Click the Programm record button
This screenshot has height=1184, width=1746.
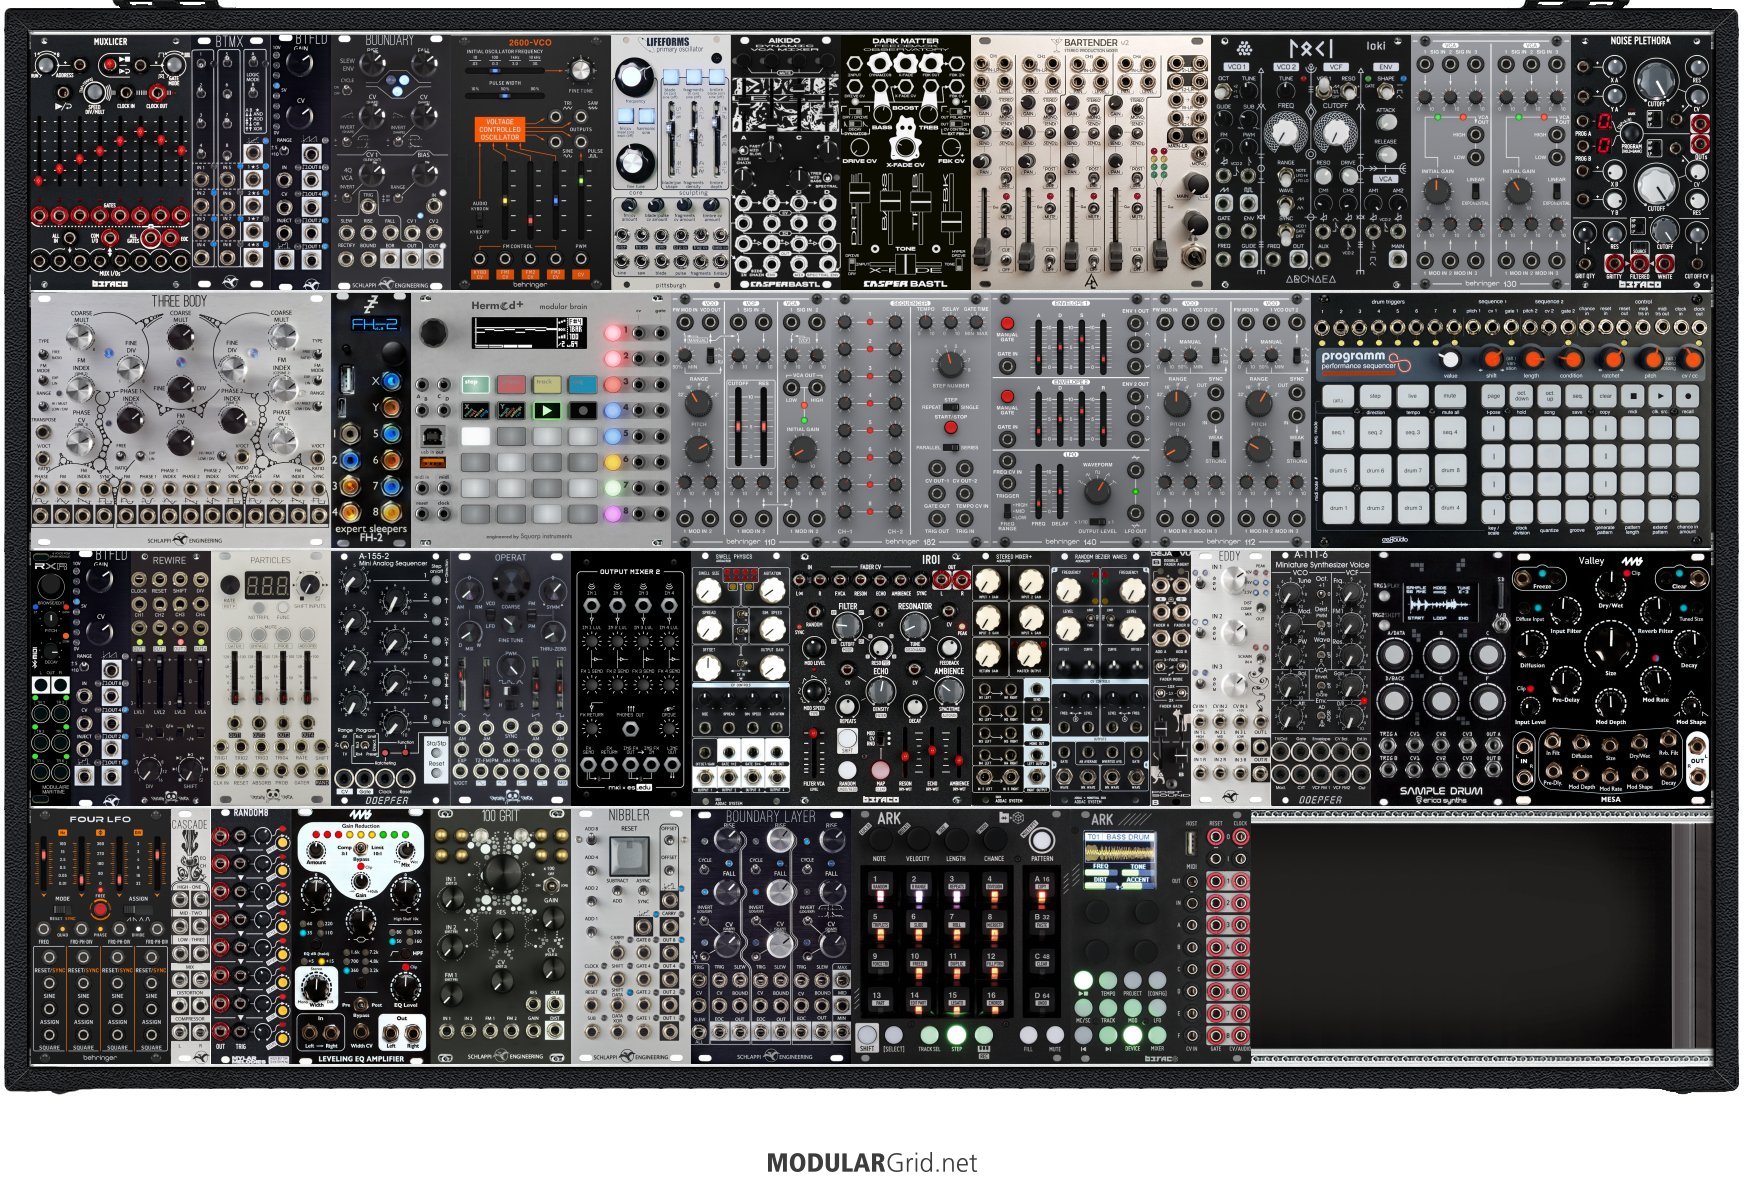(x=1687, y=396)
